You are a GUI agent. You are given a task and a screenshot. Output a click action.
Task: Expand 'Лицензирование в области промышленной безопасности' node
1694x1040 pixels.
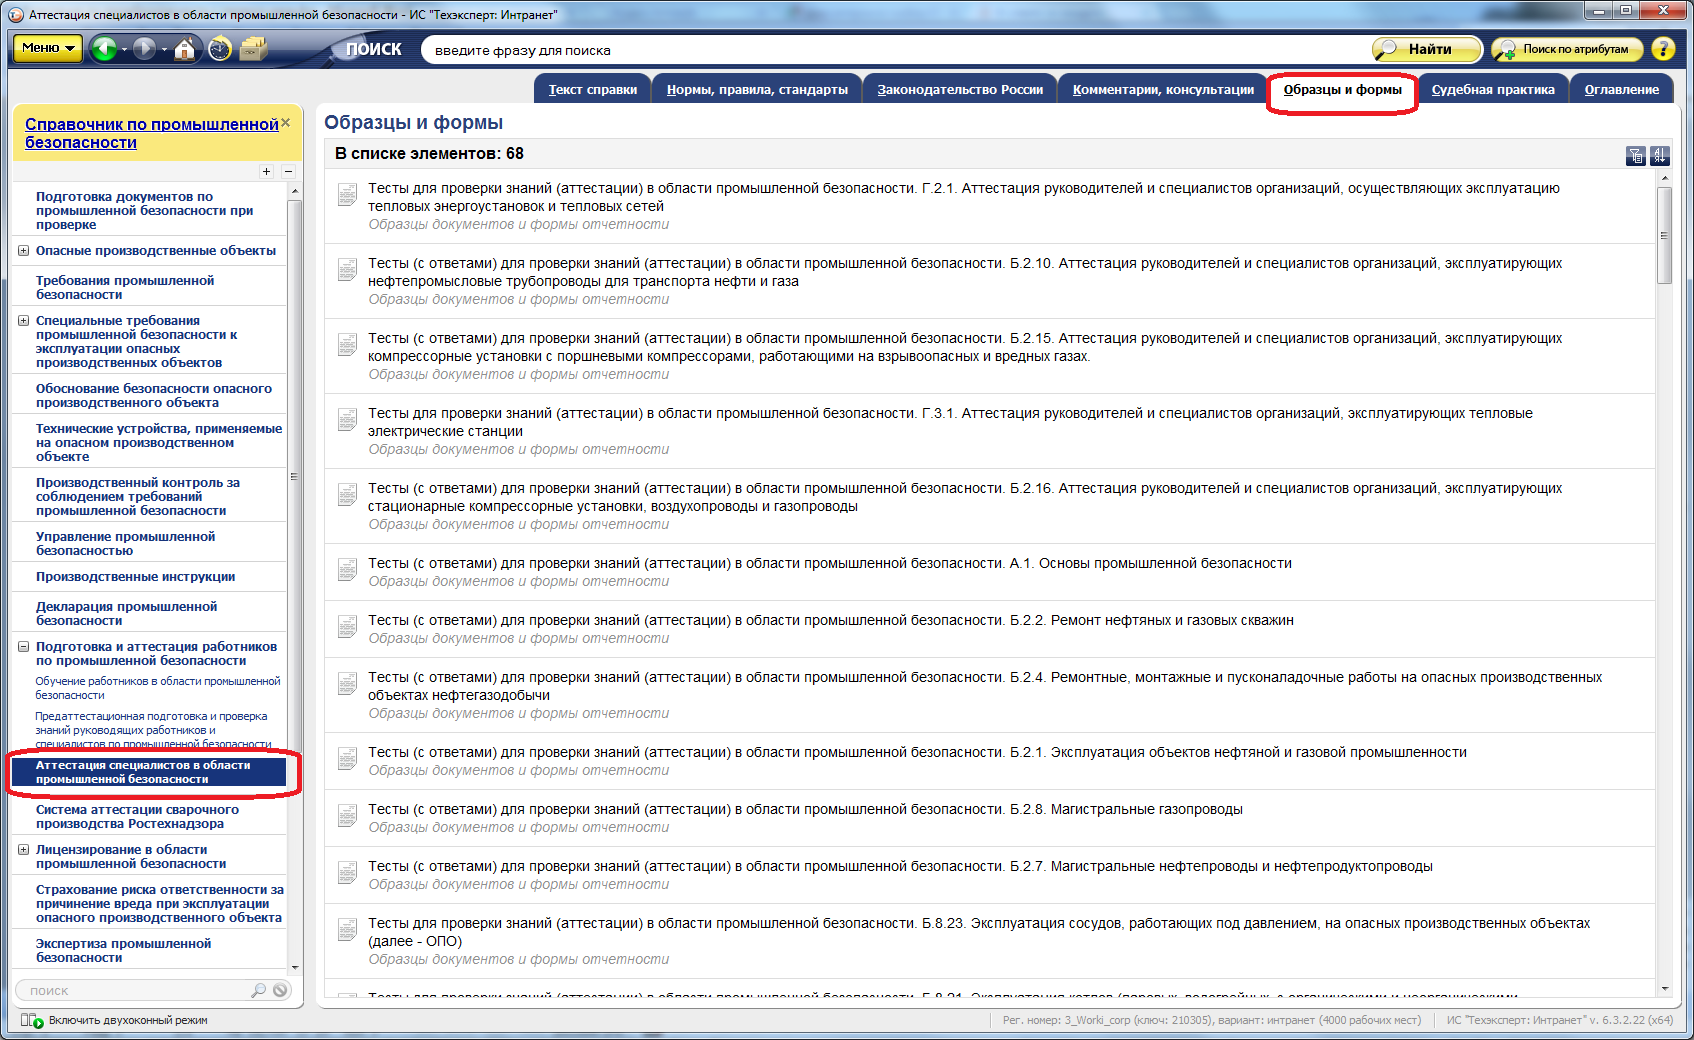(23, 850)
